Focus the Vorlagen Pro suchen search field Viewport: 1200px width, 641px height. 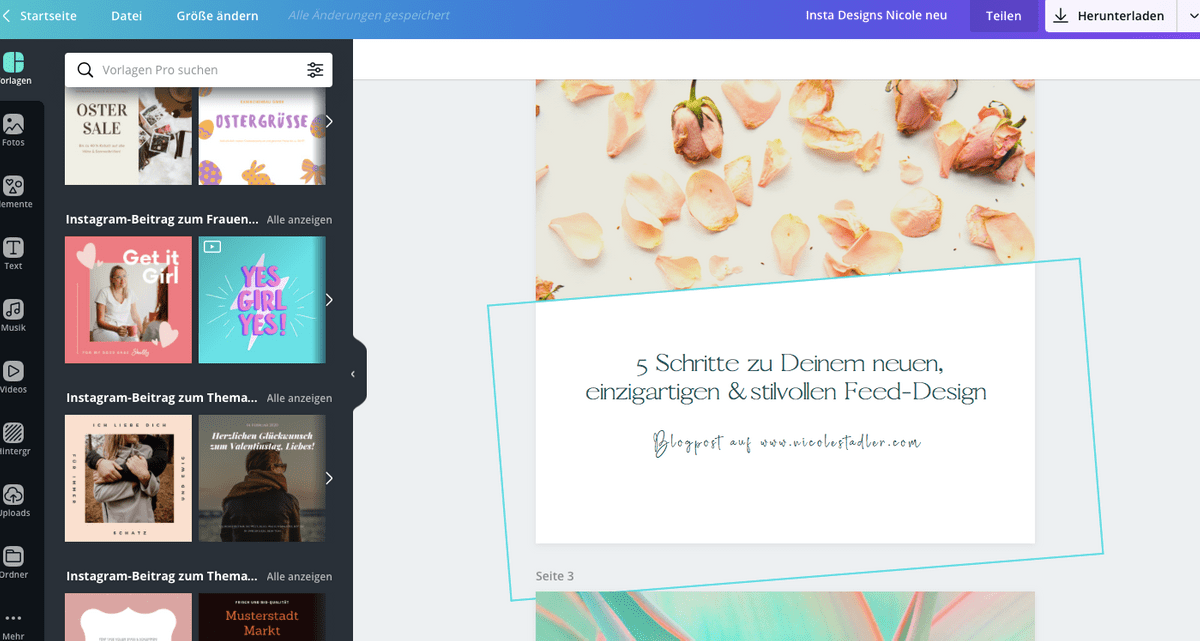click(198, 70)
